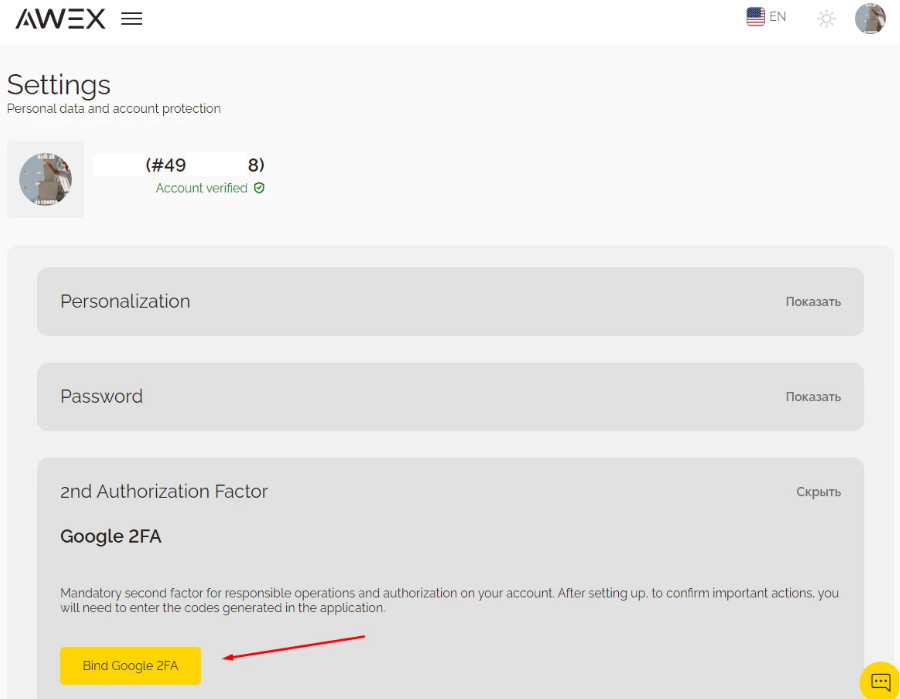Click the account ID number starting #49
Image resolution: width=900 pixels, height=699 pixels.
(x=205, y=165)
